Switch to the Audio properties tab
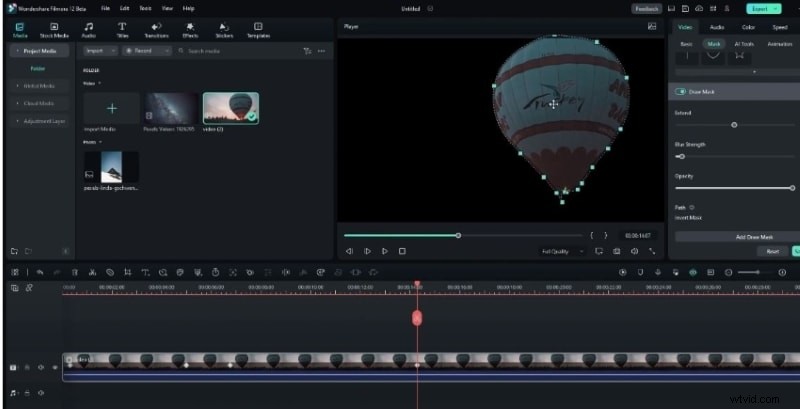The image size is (800, 409). 717,27
